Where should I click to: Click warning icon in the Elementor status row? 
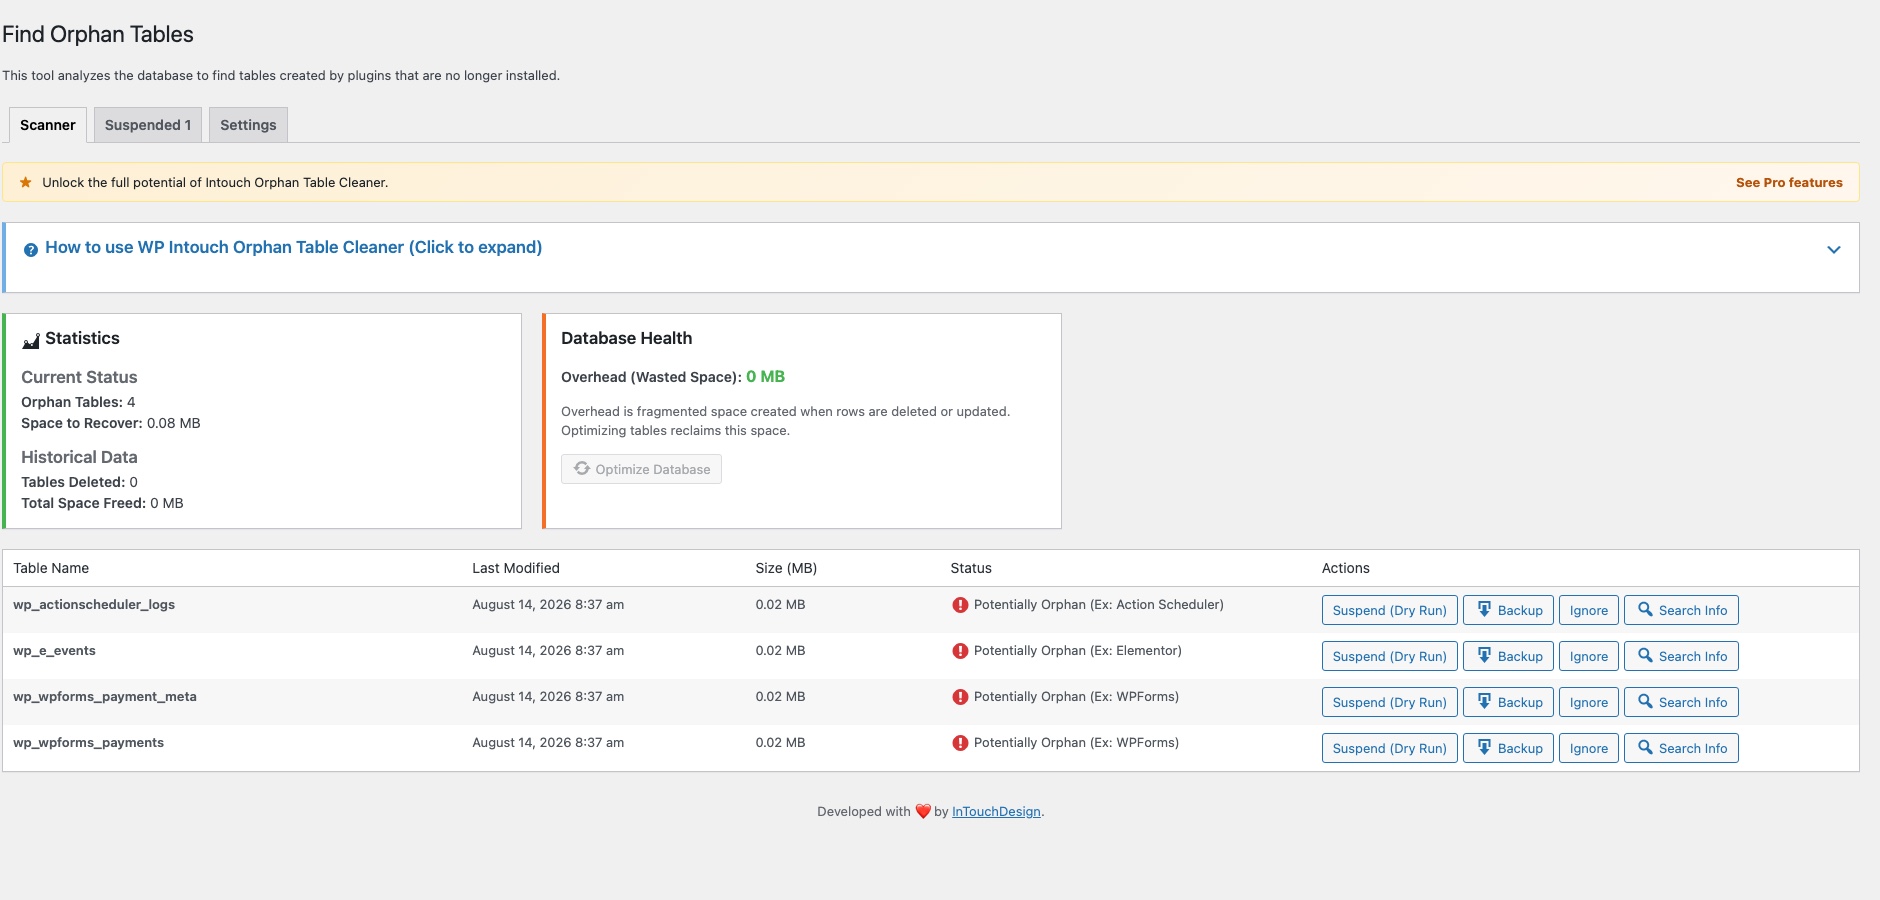(x=960, y=651)
